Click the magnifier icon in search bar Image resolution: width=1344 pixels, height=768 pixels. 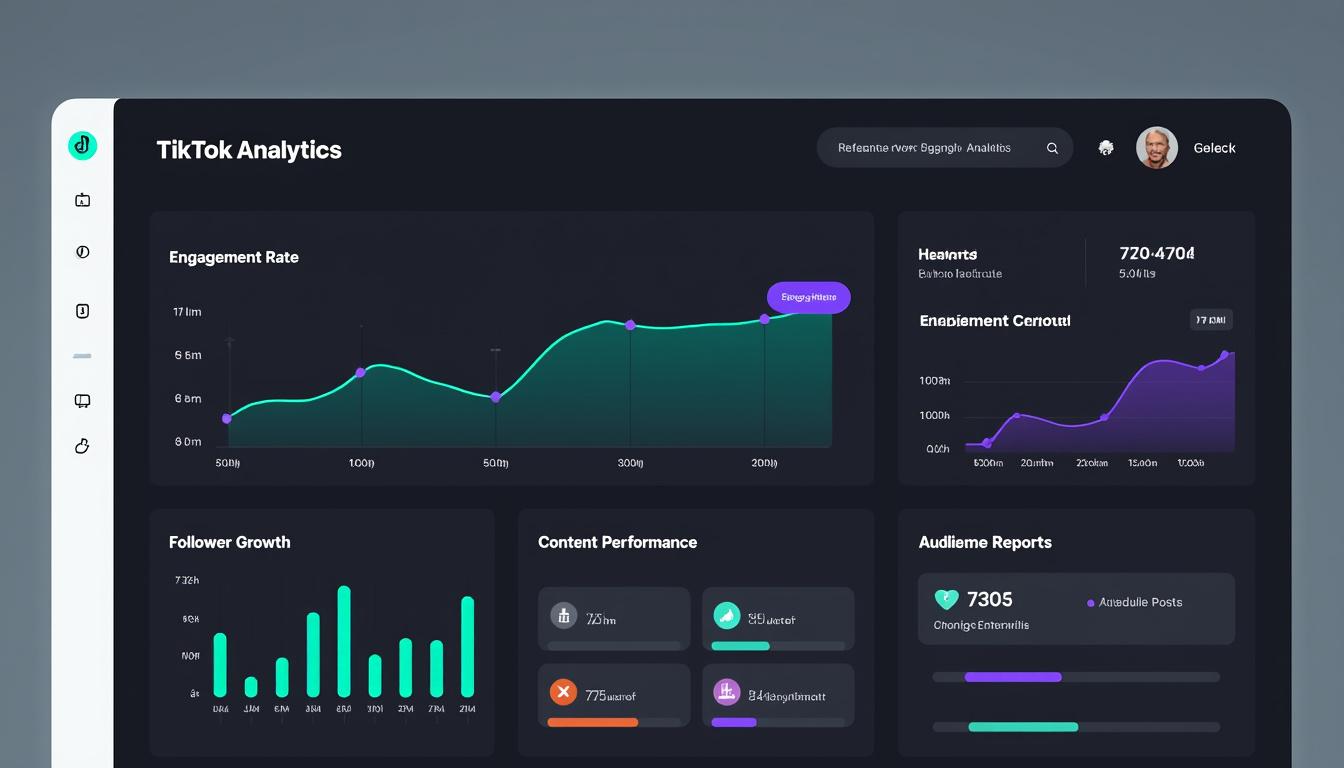point(1052,148)
